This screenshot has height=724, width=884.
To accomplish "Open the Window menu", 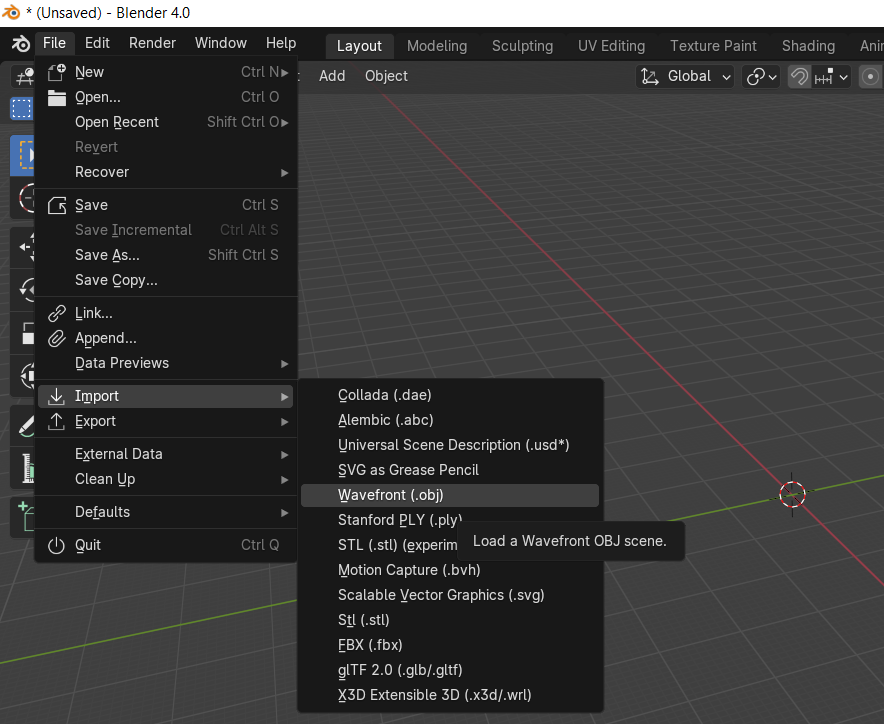I will pos(220,43).
